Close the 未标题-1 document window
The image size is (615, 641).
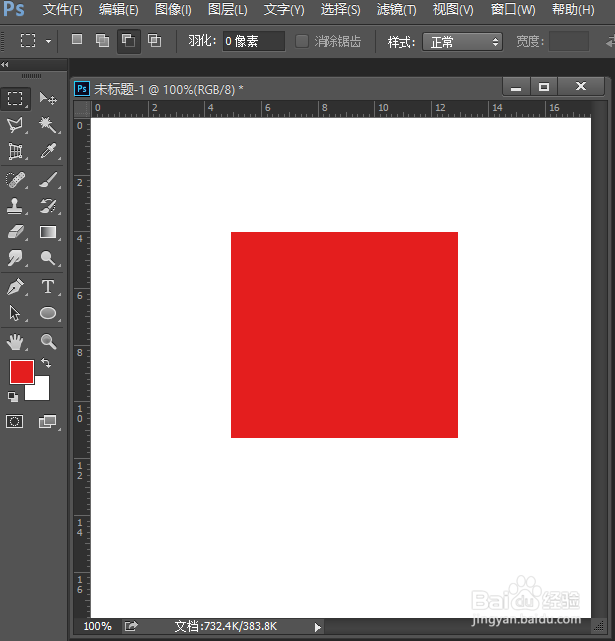[581, 87]
